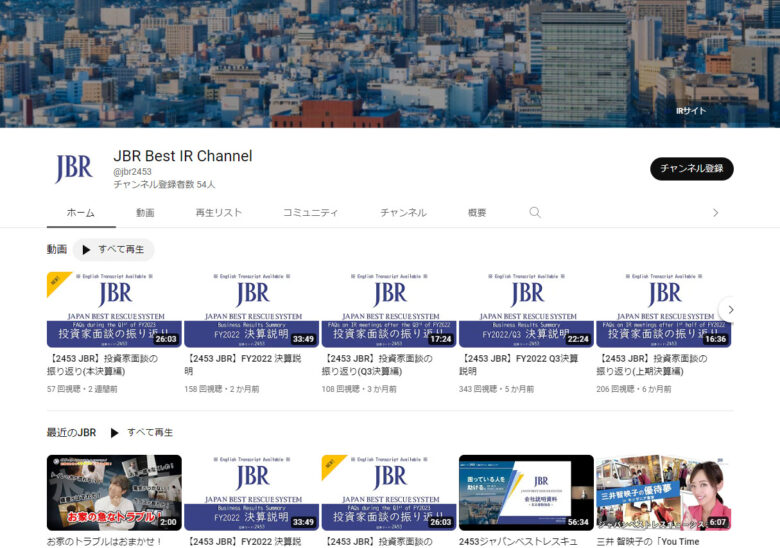Click the 343 回視聴・5 か月前 stats
Viewport: 780px width, 548px height.
pyautogui.click(x=496, y=389)
